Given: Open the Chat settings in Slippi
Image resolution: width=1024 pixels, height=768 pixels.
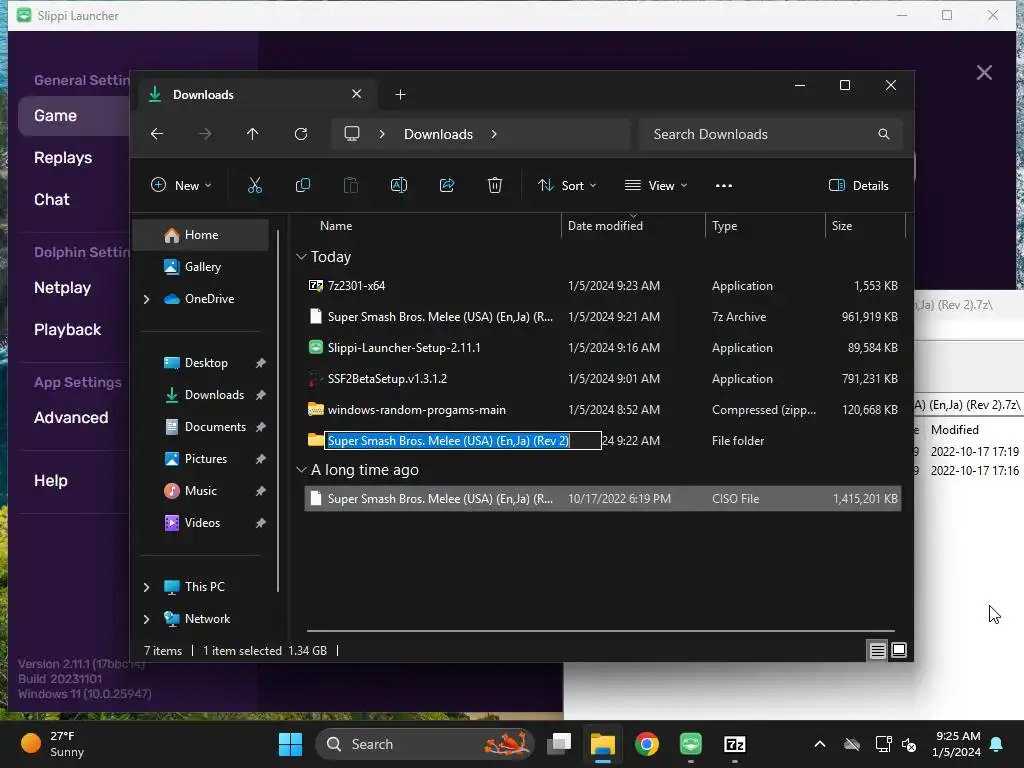Looking at the screenshot, I should [x=52, y=199].
